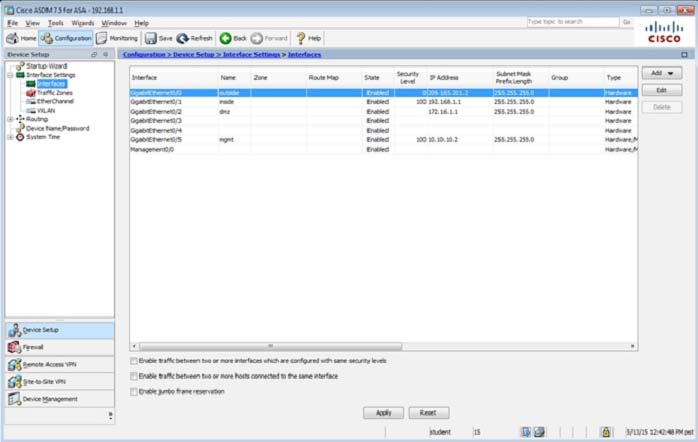Sort by the Security Level column header
Screen dimensions: 698x442
[408, 77]
